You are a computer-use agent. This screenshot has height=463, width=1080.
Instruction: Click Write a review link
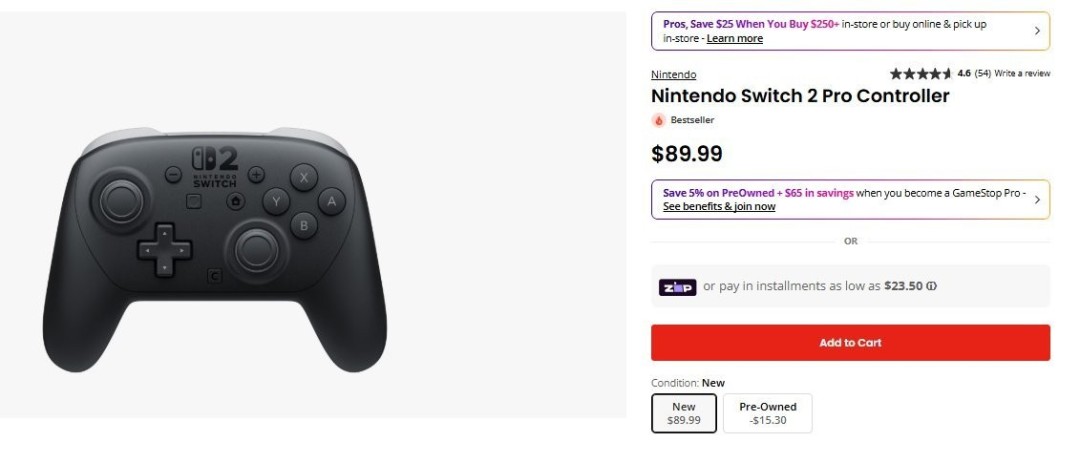1022,73
